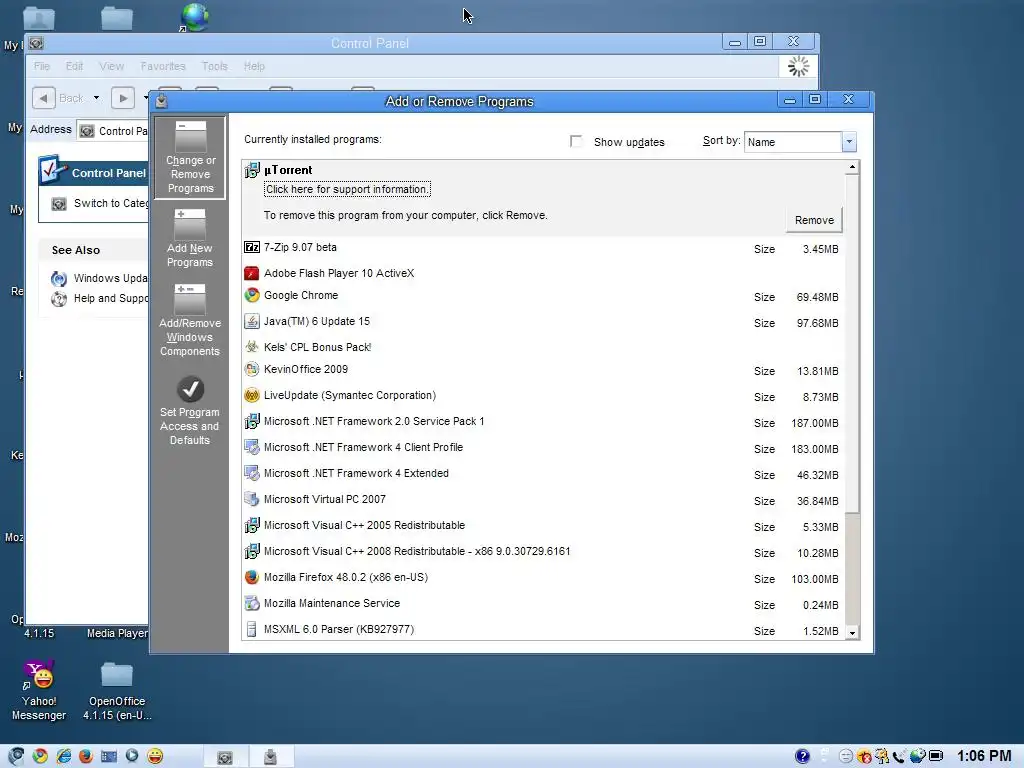The height and width of the screenshot is (768, 1024).
Task: Open Windows Update link under See Also
Action: [x=100, y=278]
